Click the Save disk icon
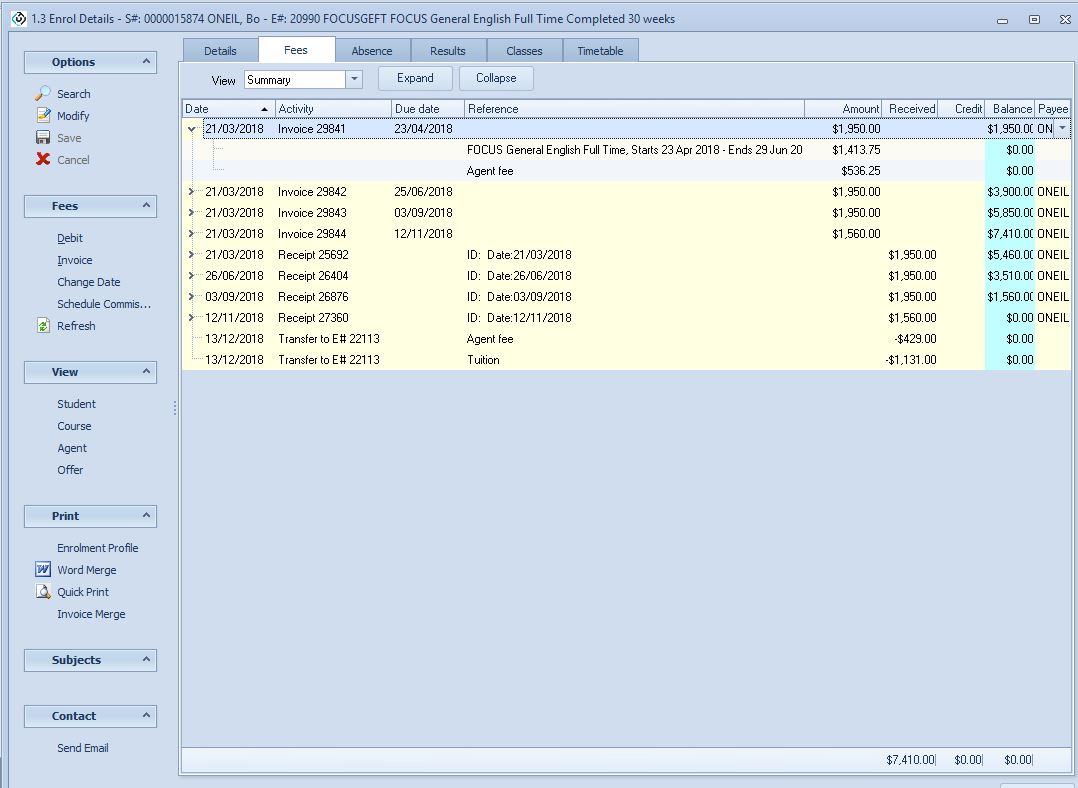This screenshot has width=1078, height=788. tap(43, 137)
